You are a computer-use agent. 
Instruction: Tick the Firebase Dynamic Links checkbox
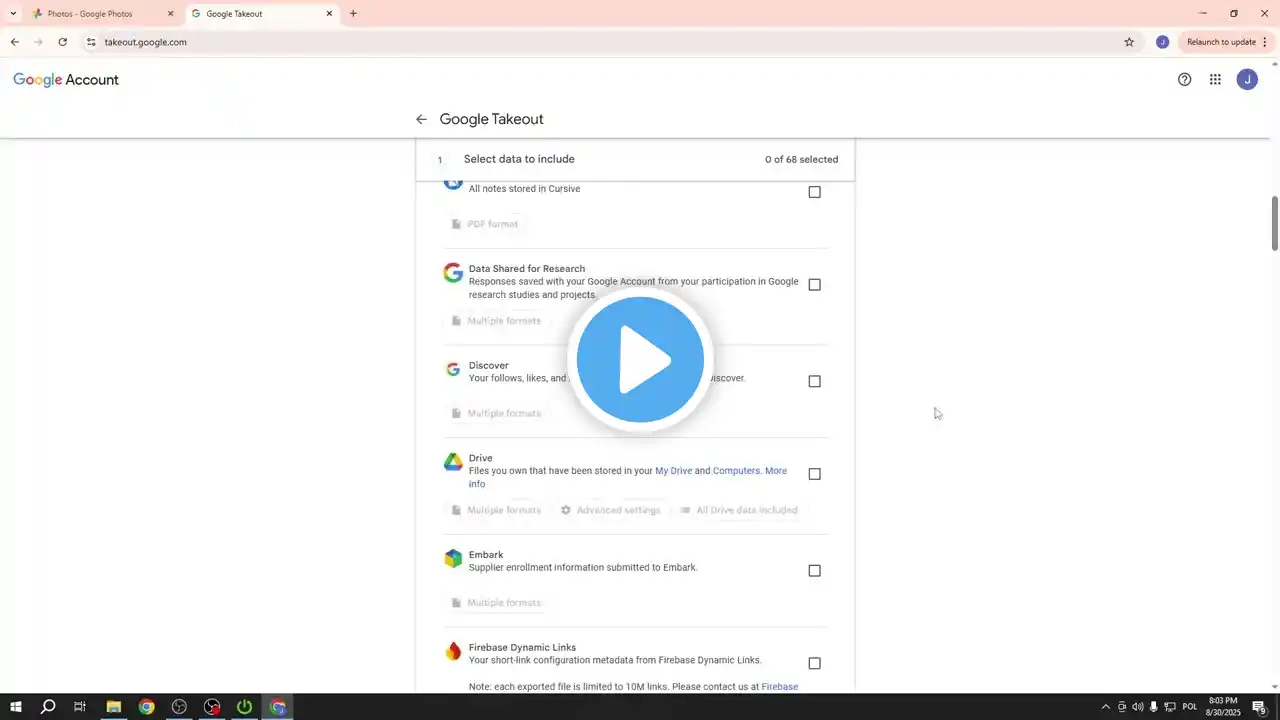[x=814, y=663]
